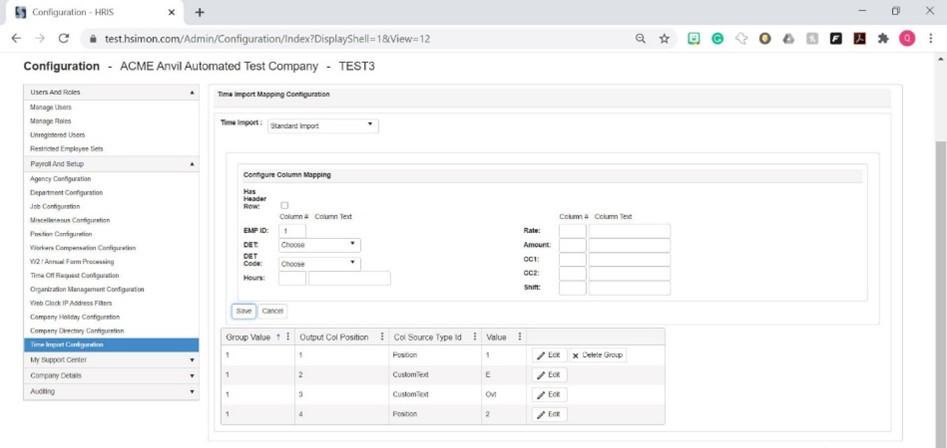Click the browser reload icon

click(x=63, y=39)
